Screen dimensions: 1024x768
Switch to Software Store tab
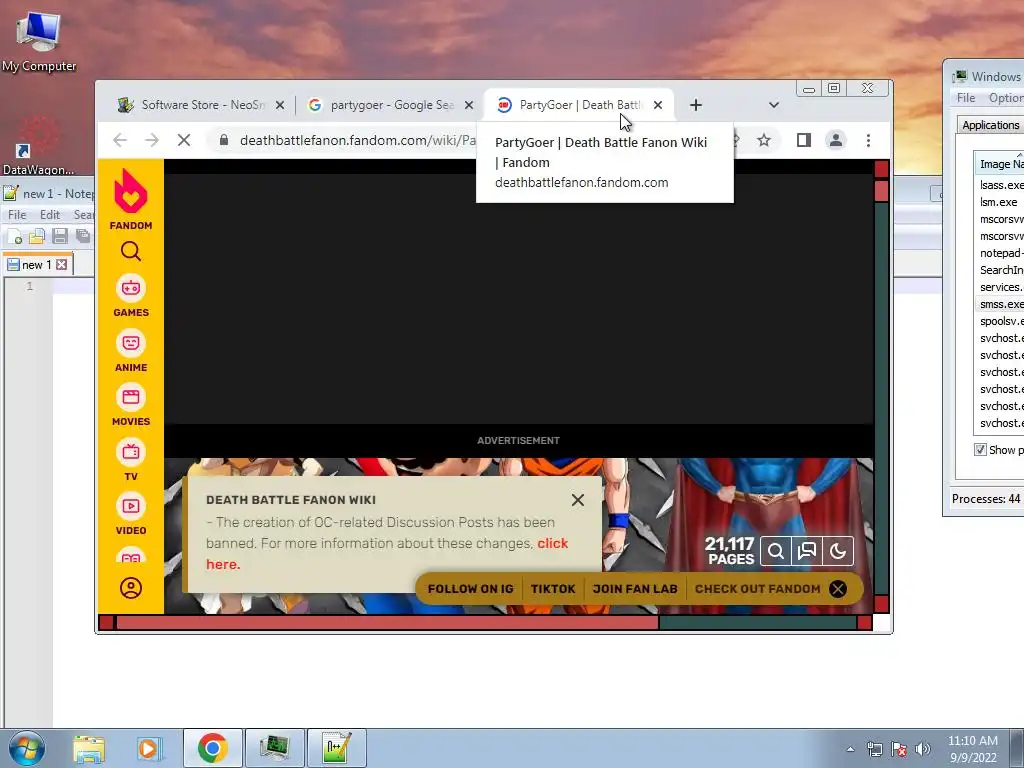point(200,105)
